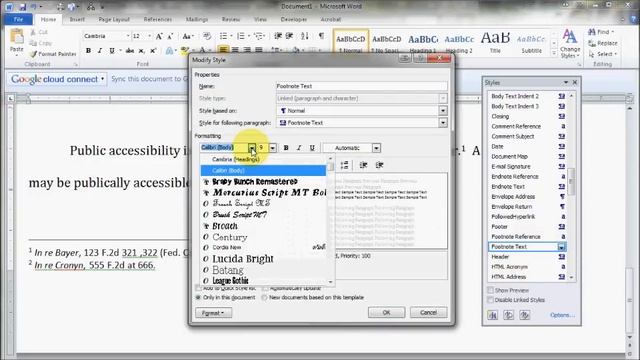Click the Sort icon in the ribbon

pos(305,36)
